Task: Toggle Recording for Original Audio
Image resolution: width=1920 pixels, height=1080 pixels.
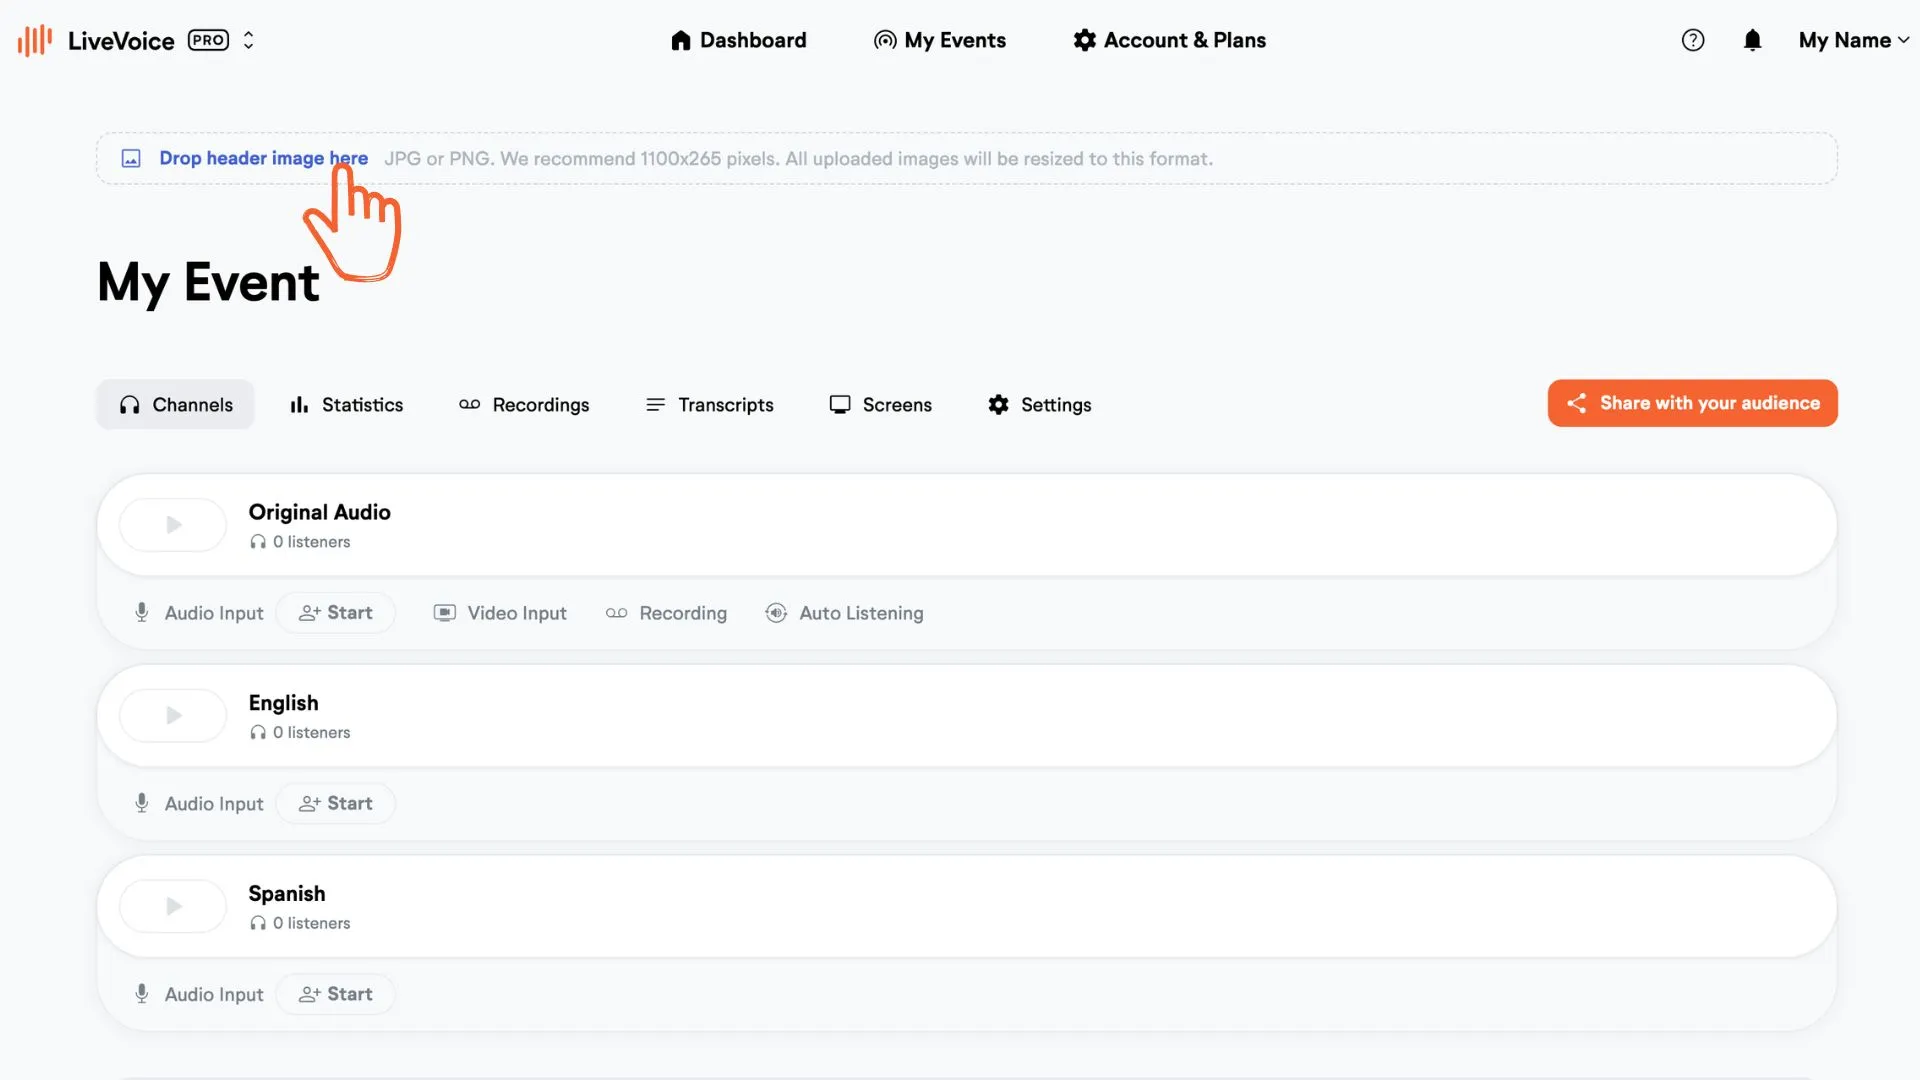Action: [x=666, y=613]
